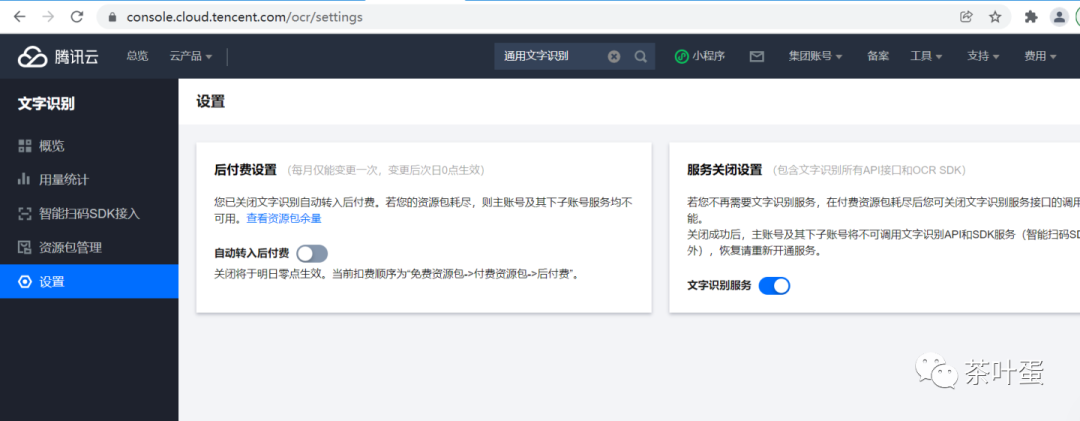Viewport: 1080px width, 421px height.
Task: Click the 资源包管理 package icon
Action: (25, 247)
